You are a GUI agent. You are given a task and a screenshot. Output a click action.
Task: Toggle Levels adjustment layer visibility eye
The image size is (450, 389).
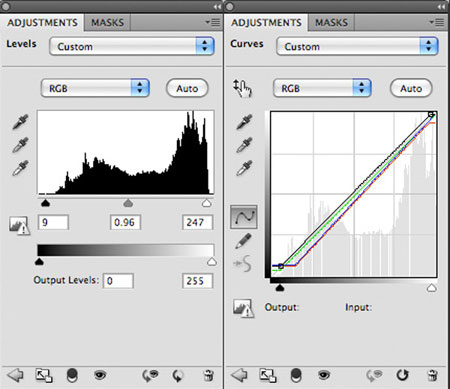[100, 375]
